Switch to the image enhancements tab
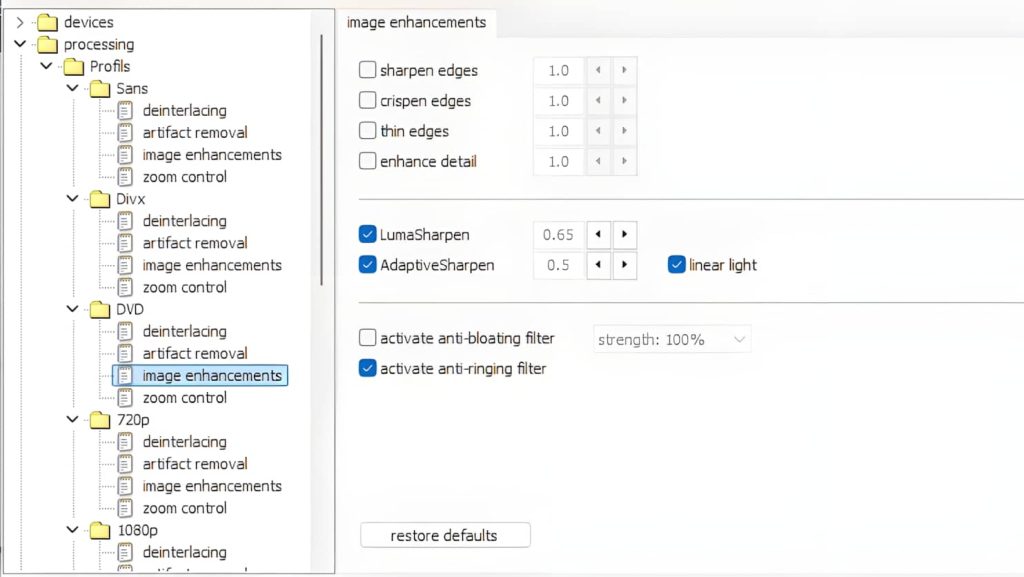The image size is (1024, 577). pyautogui.click(x=418, y=22)
